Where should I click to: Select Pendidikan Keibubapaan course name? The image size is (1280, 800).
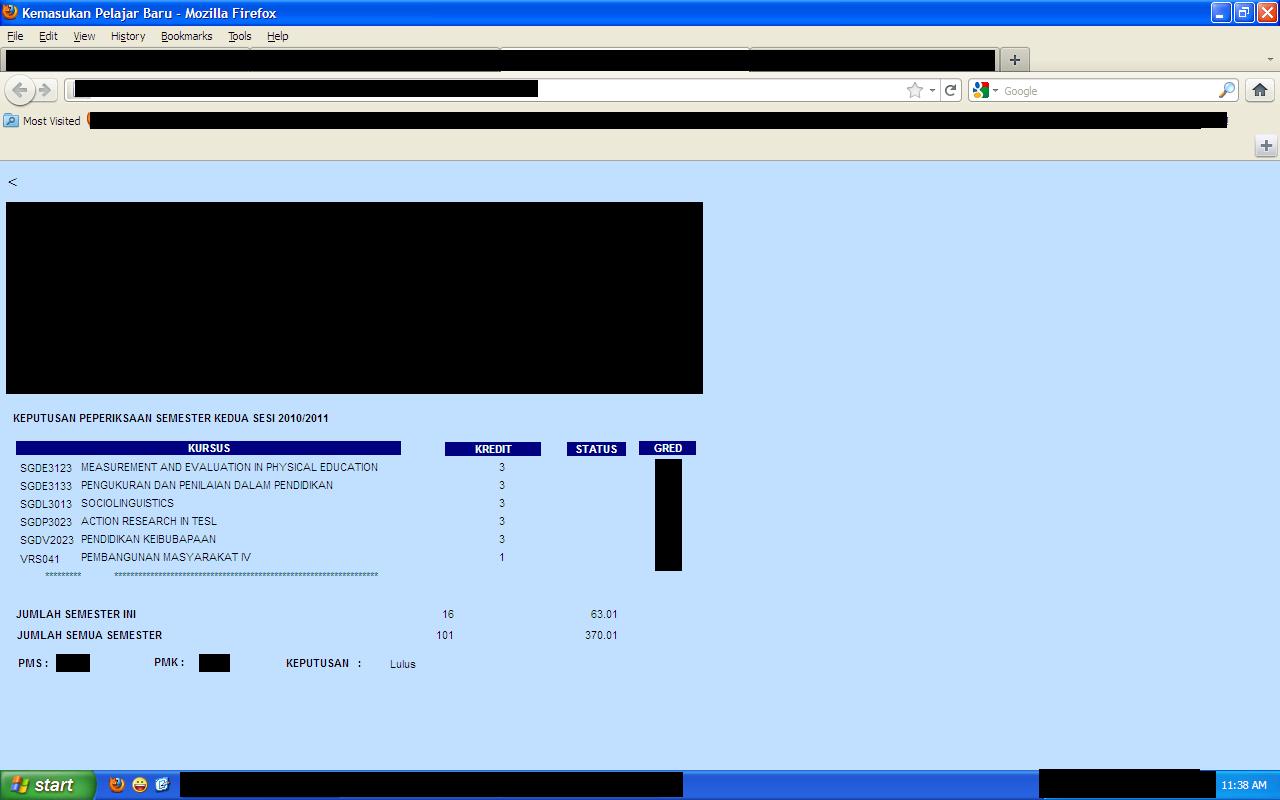148,539
